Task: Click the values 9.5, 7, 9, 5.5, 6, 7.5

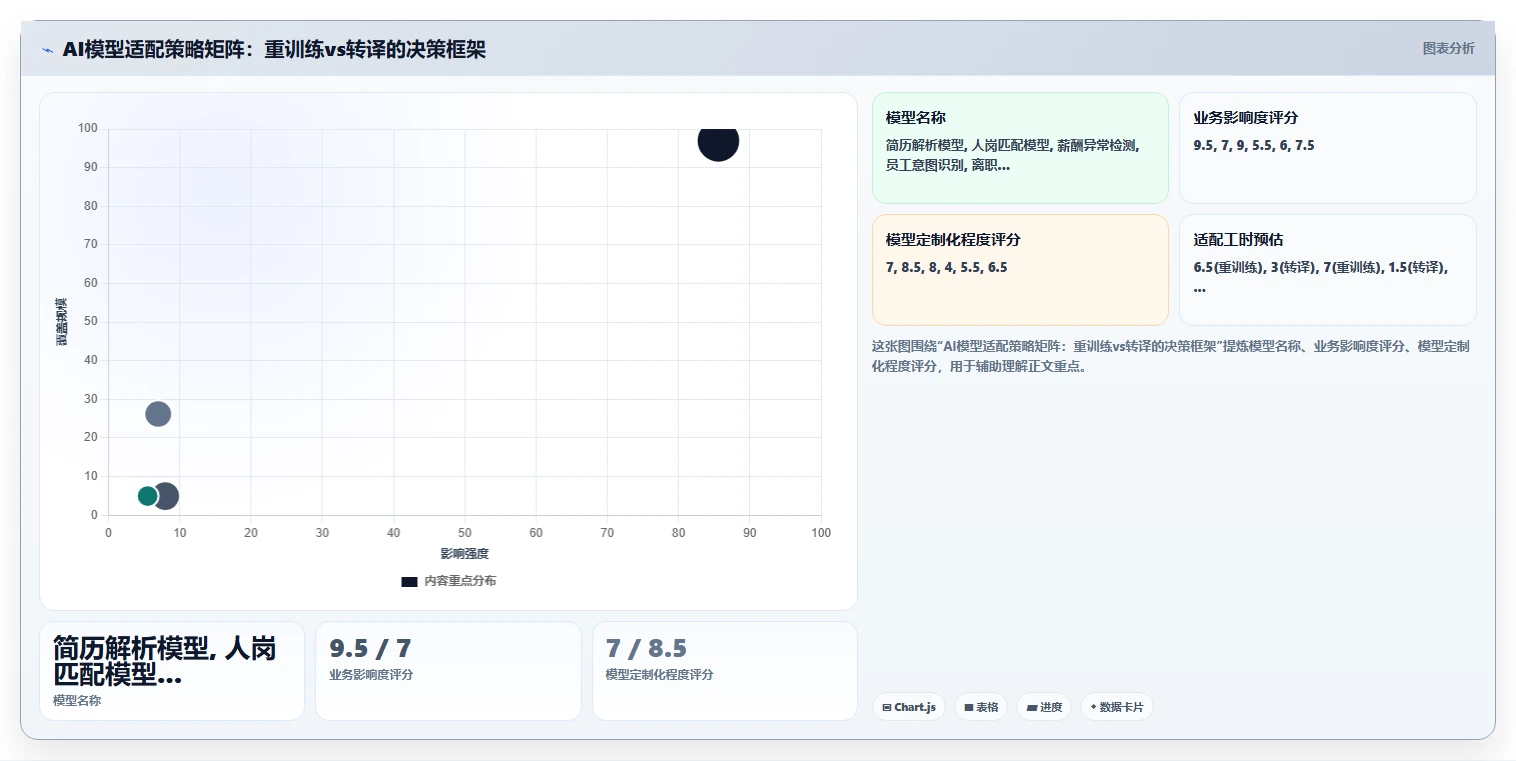Action: (x=1254, y=145)
